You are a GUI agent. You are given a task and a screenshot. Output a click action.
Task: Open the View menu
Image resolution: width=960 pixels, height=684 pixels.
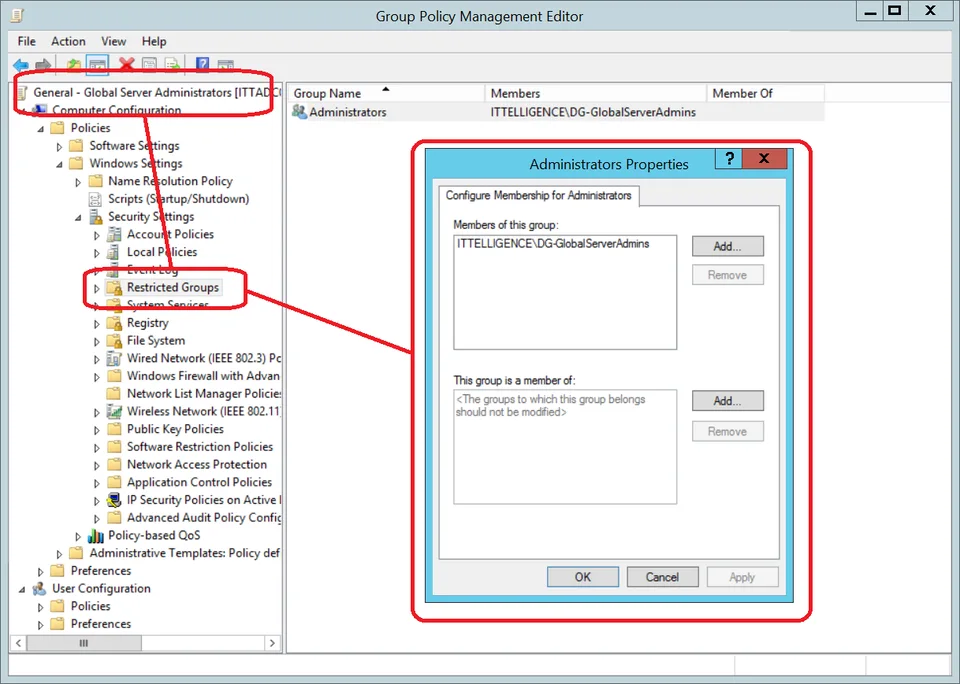pos(113,41)
